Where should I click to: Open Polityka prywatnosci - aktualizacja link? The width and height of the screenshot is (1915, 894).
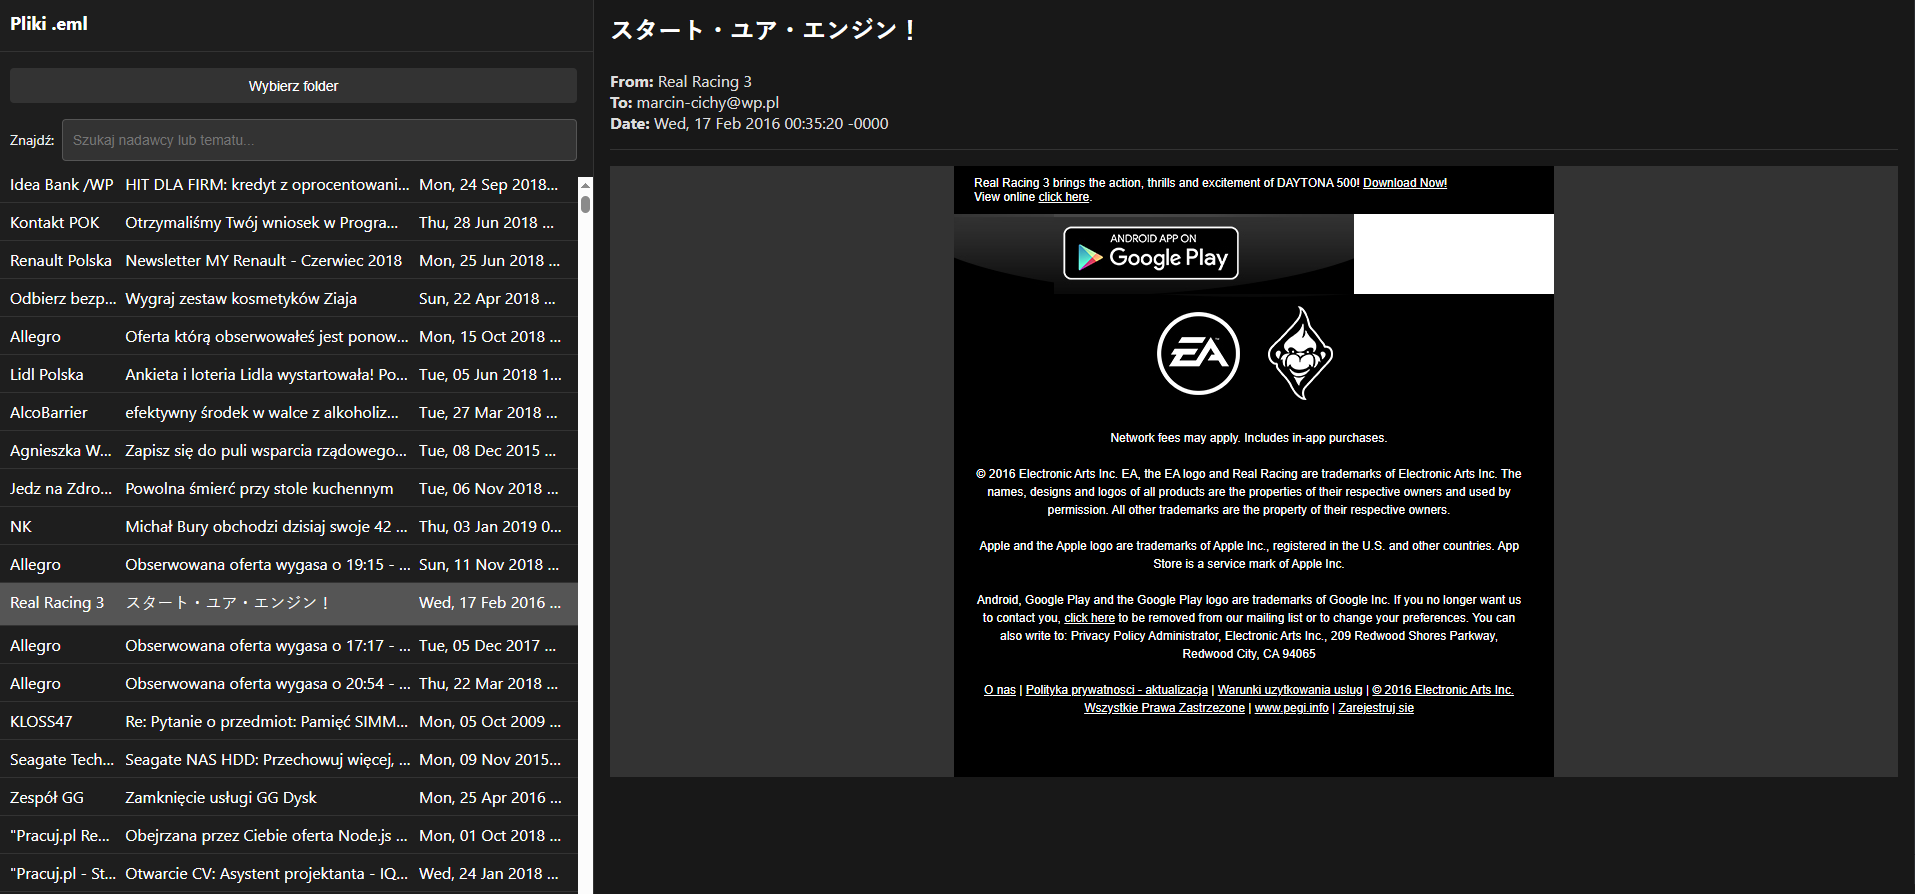[1117, 690]
